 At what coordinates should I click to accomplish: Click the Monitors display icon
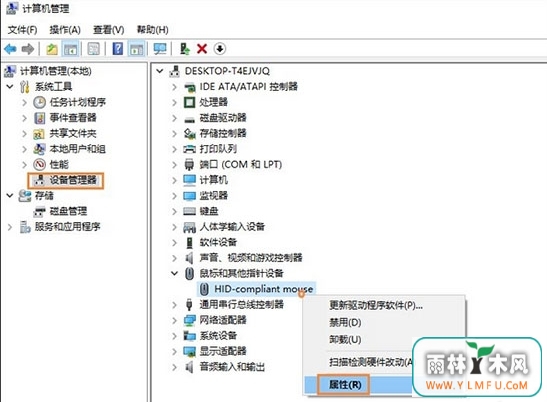[189, 196]
